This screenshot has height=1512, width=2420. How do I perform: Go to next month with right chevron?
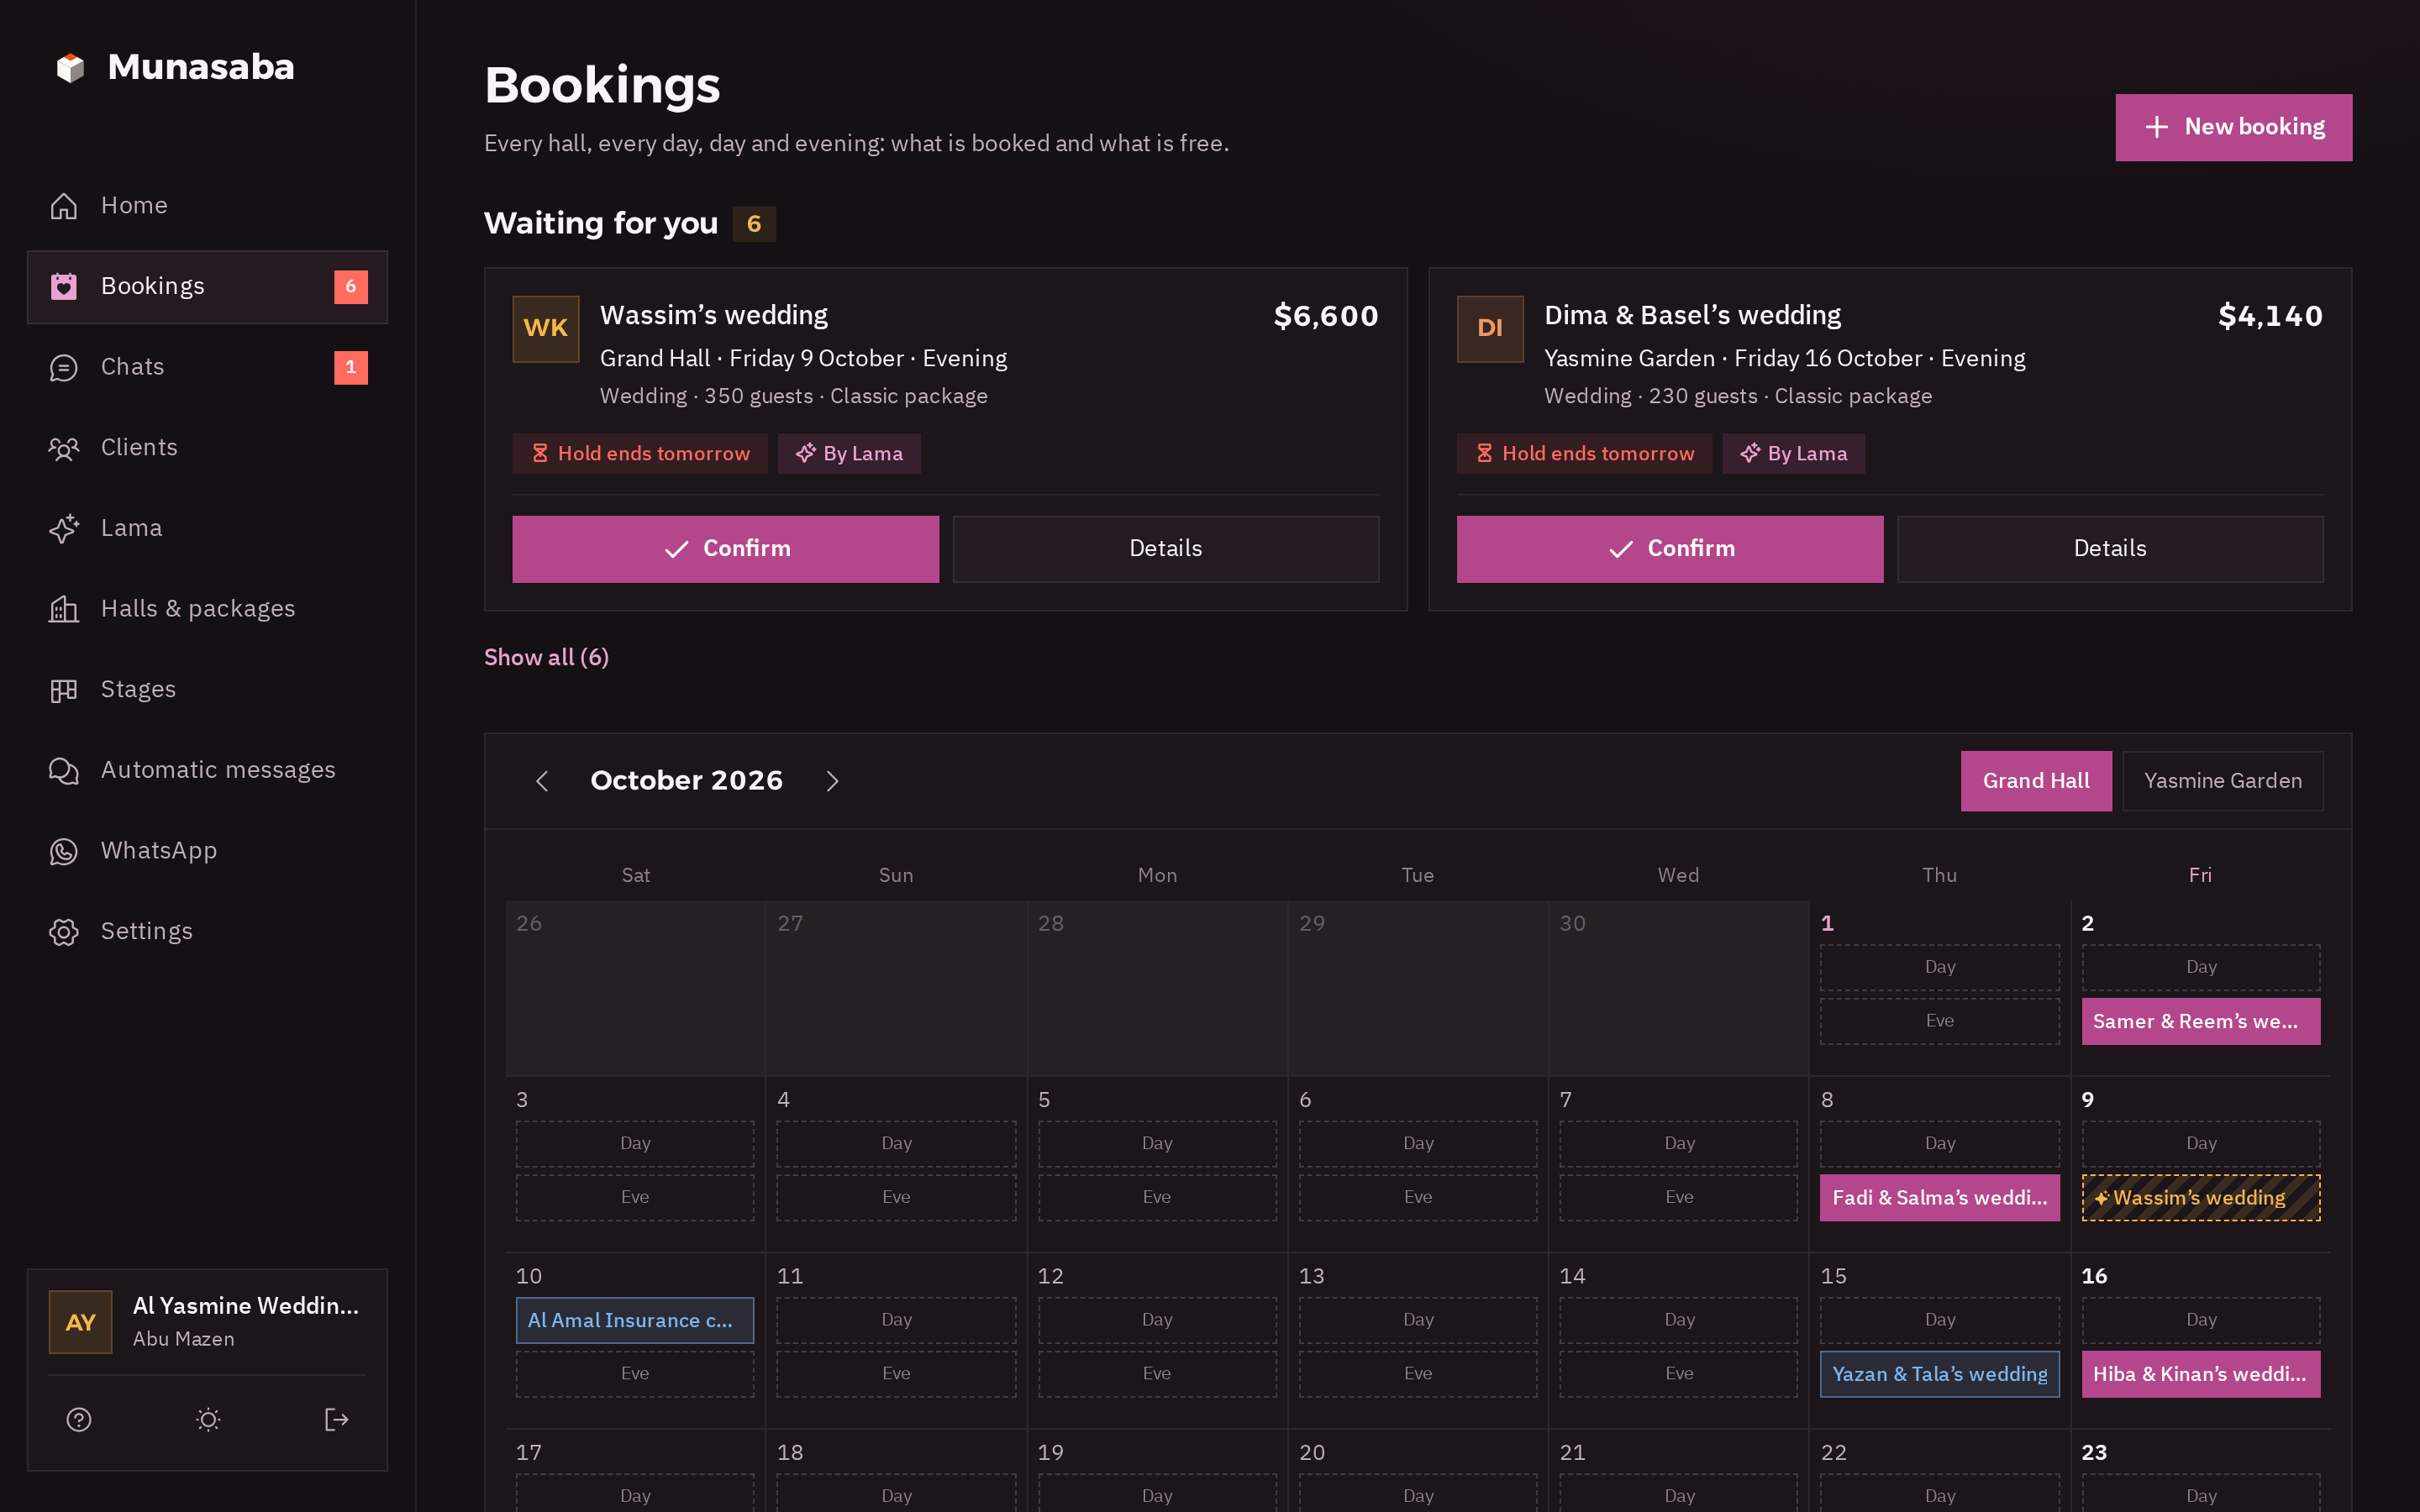click(832, 781)
